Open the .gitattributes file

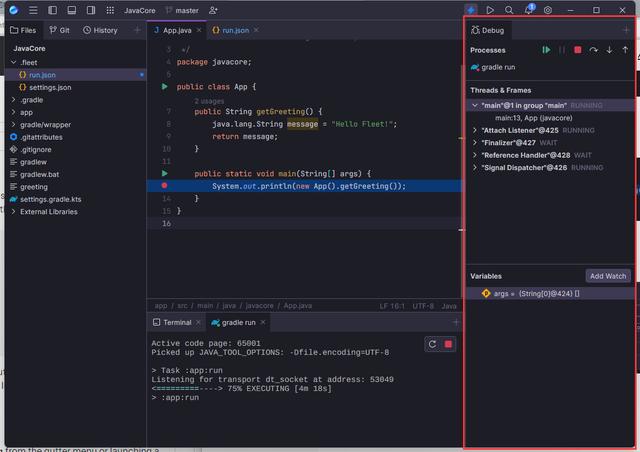[x=76, y=137]
